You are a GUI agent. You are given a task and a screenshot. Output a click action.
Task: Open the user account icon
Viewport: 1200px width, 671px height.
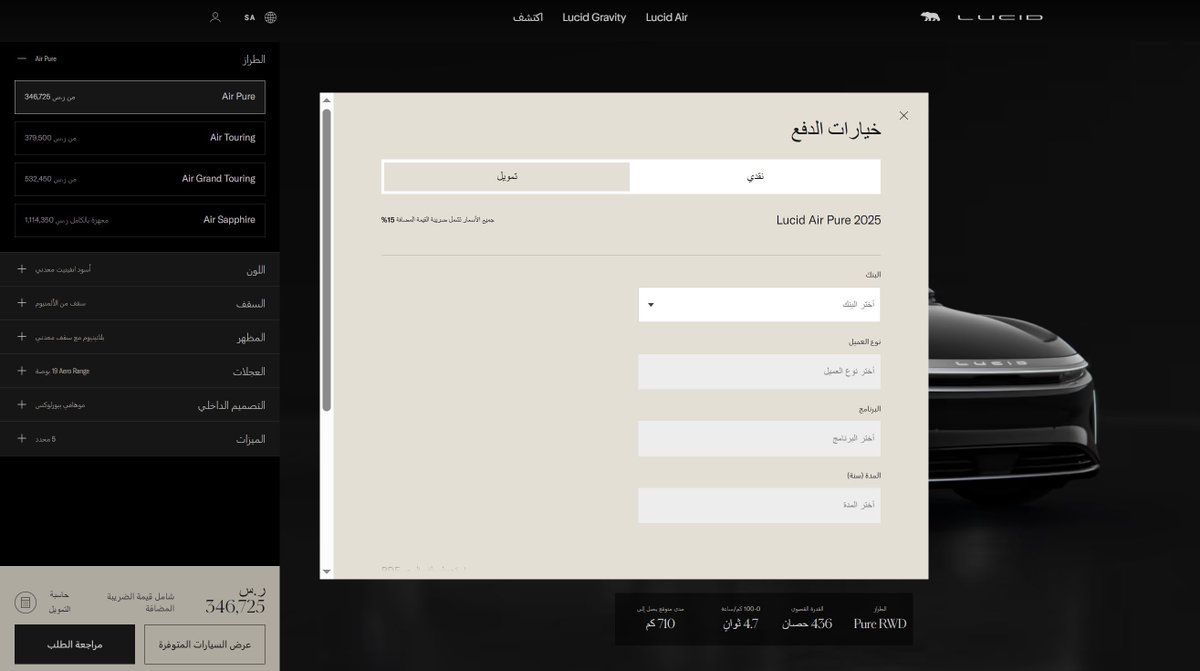pyautogui.click(x=215, y=17)
